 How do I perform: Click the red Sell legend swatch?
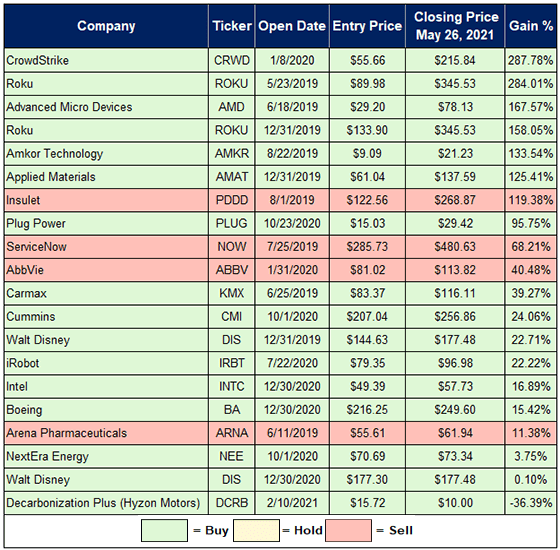tap(348, 531)
